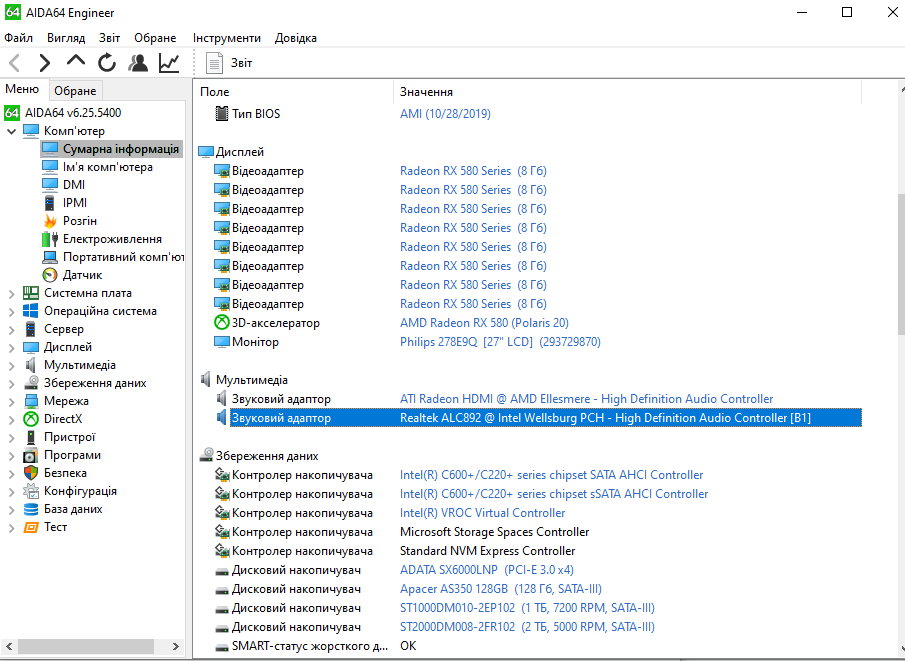Click the База даних database icon

point(31,509)
